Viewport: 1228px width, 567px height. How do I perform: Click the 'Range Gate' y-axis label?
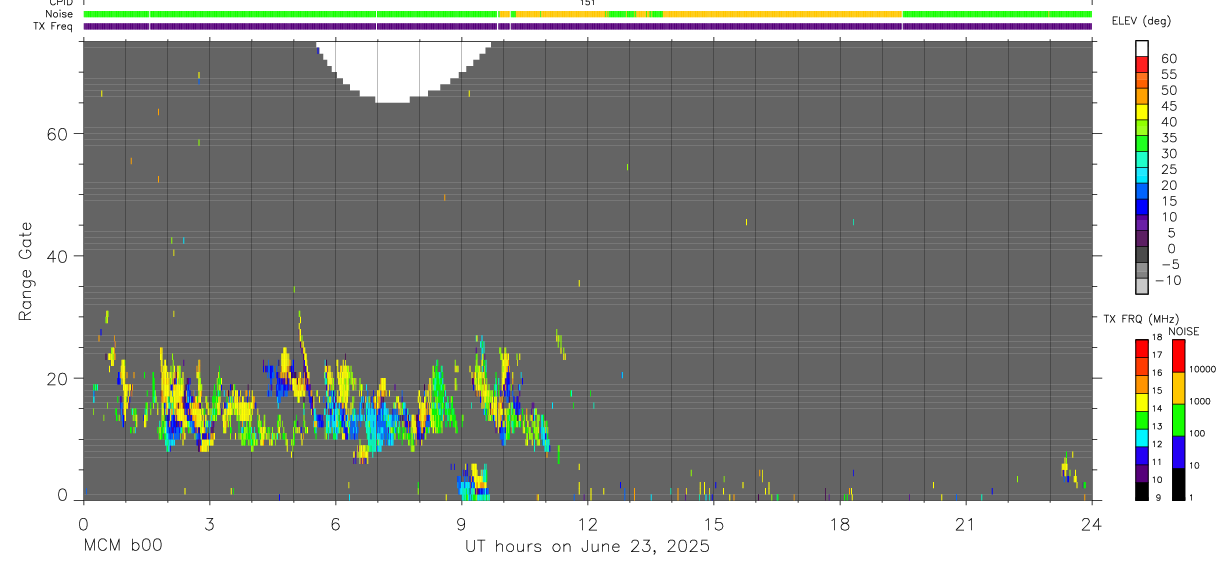coord(26,271)
